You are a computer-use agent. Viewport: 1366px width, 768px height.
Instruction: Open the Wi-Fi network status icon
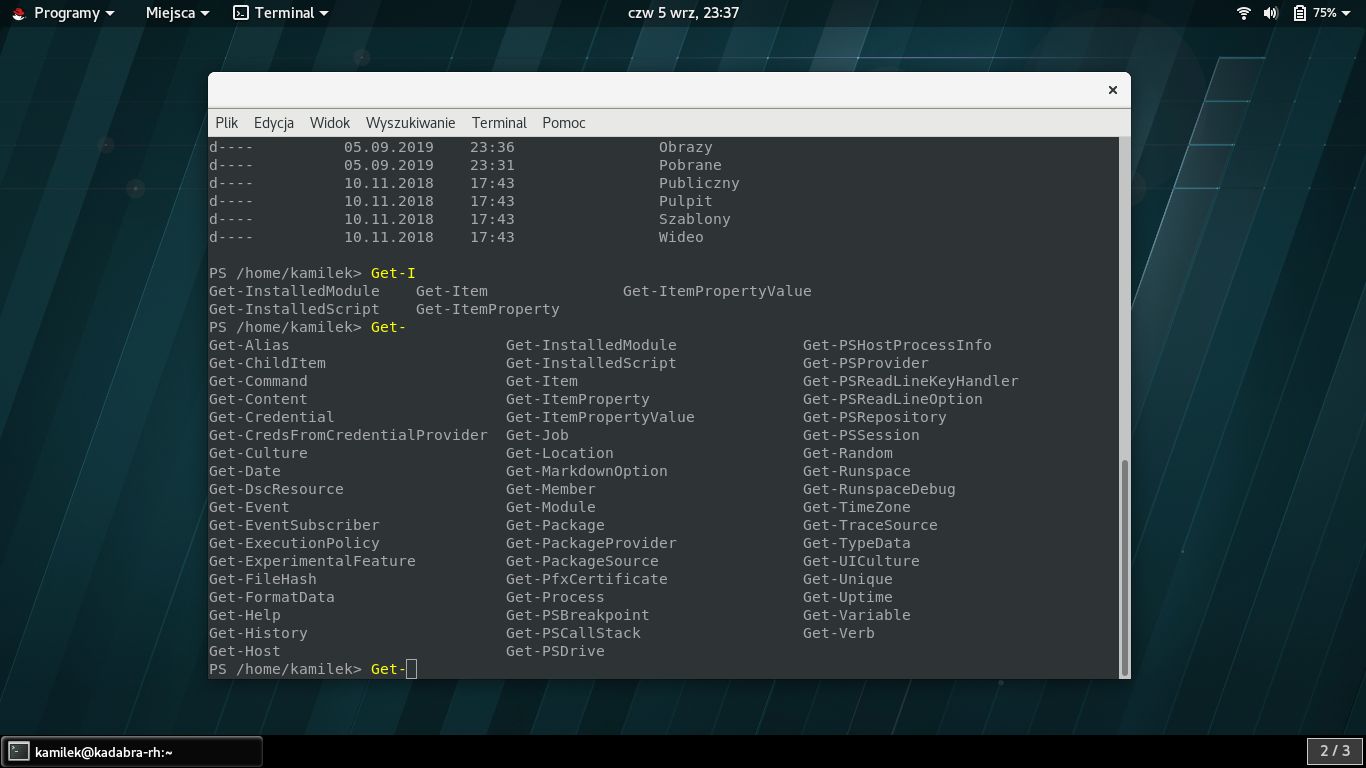coord(1244,13)
